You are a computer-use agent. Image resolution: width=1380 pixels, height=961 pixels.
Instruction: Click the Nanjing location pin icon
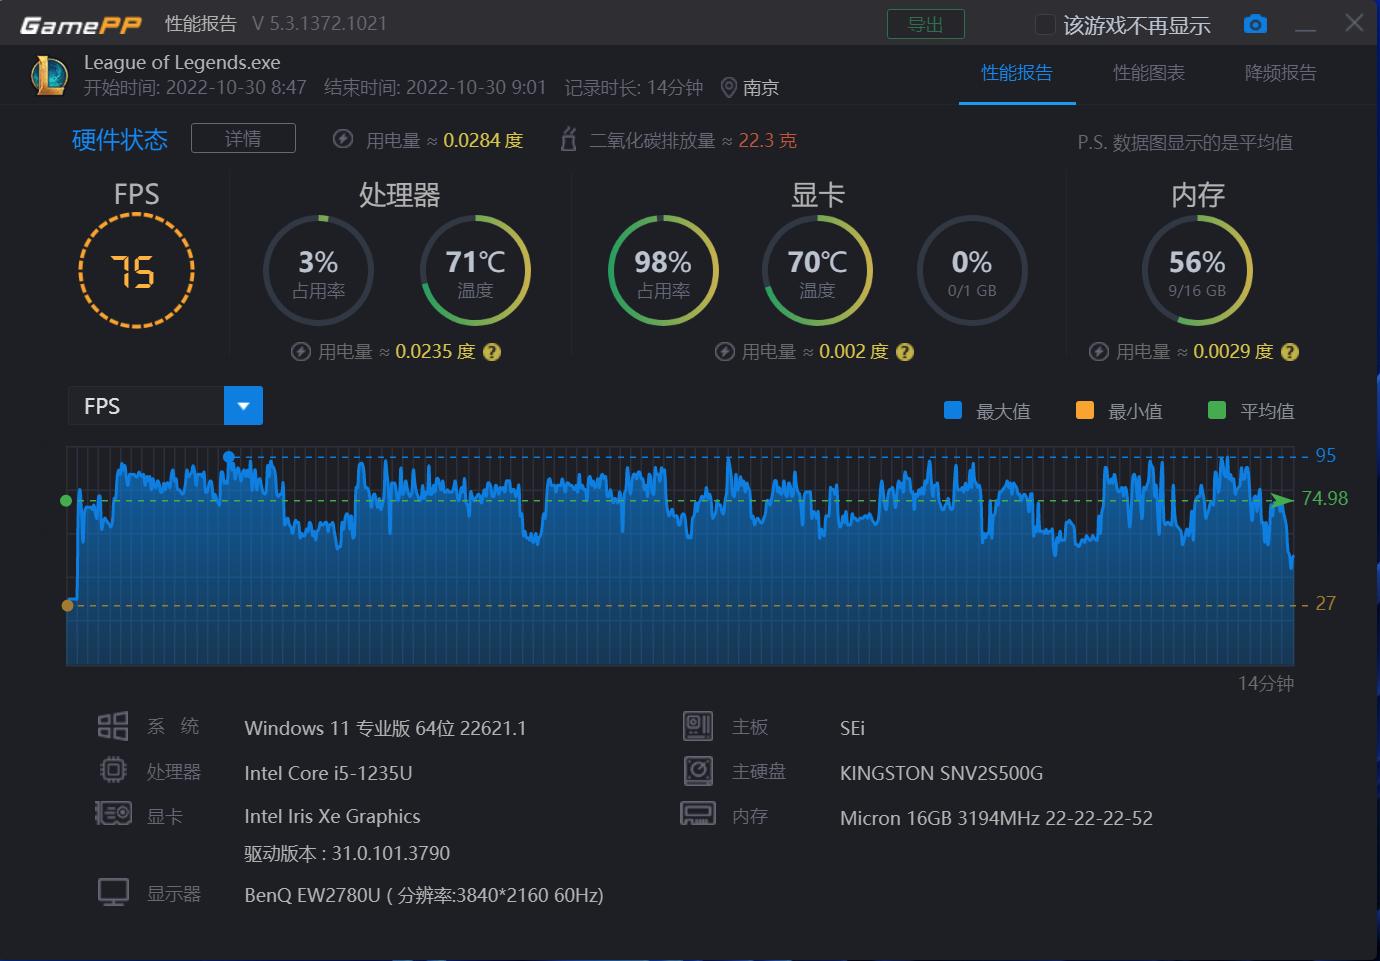(728, 88)
